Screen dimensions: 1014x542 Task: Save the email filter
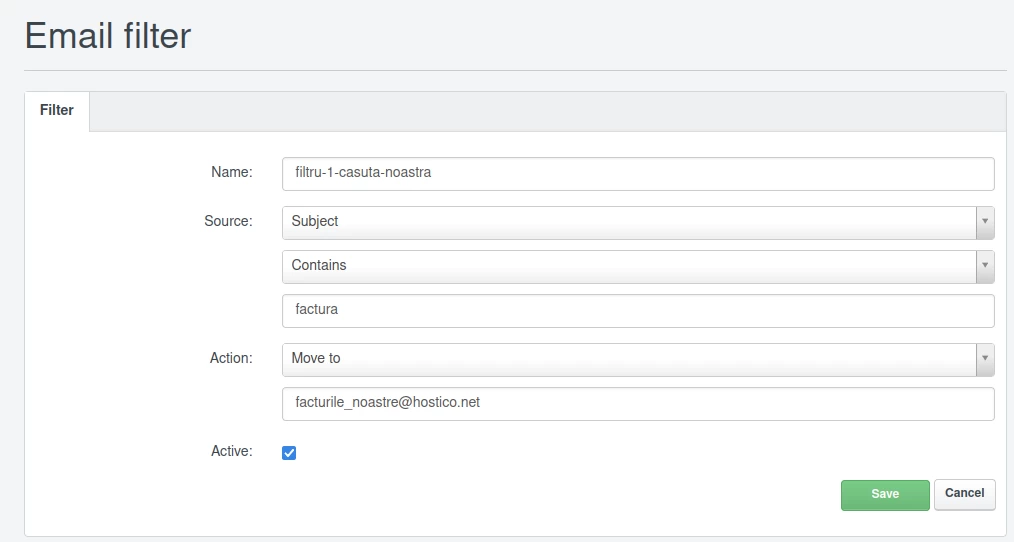click(885, 494)
